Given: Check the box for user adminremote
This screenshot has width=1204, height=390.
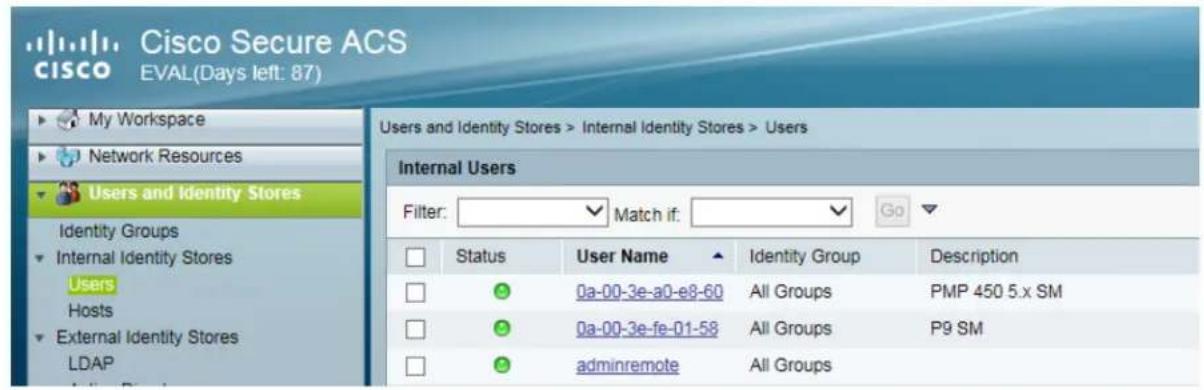Looking at the screenshot, I should (x=416, y=366).
